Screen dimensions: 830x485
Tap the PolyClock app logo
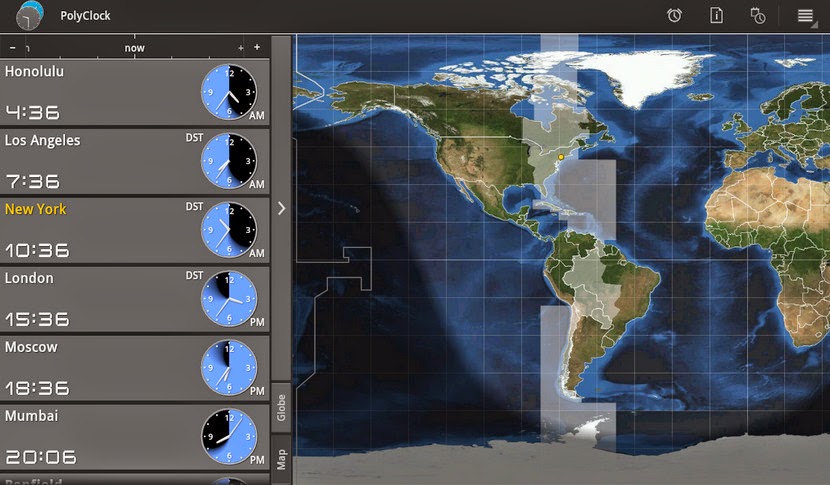(29, 15)
